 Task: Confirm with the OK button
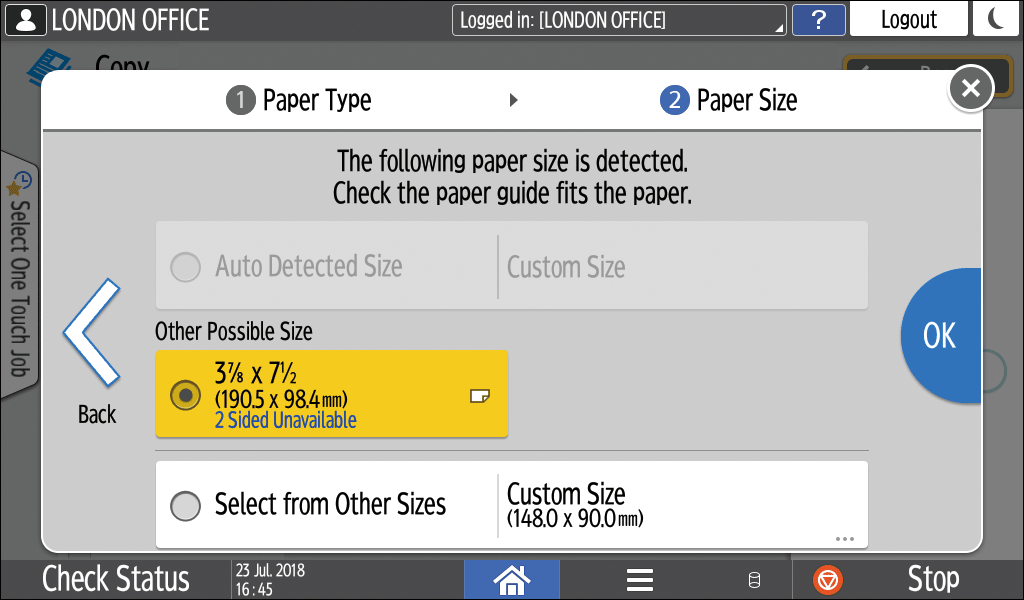[x=940, y=336]
